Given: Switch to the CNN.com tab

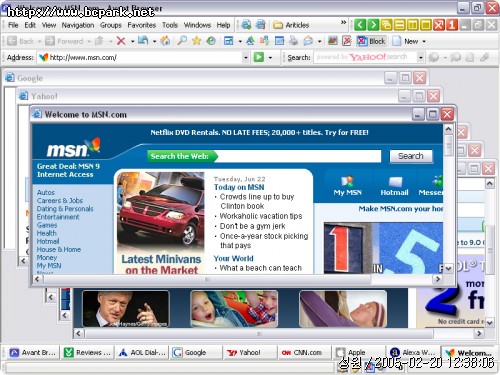Looking at the screenshot, I should pyautogui.click(x=304, y=352).
